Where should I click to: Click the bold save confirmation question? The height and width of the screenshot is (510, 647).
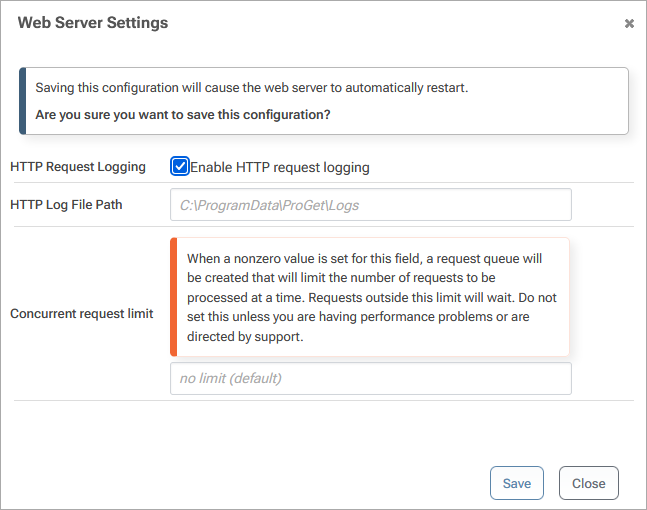183,115
